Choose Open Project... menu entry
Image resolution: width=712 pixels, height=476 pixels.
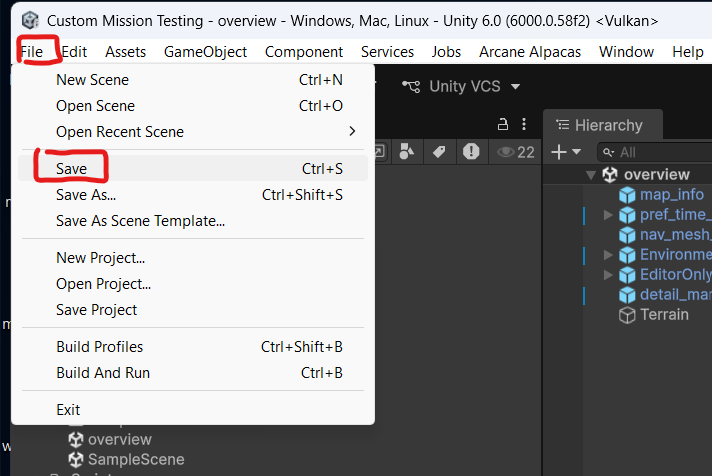(193, 284)
